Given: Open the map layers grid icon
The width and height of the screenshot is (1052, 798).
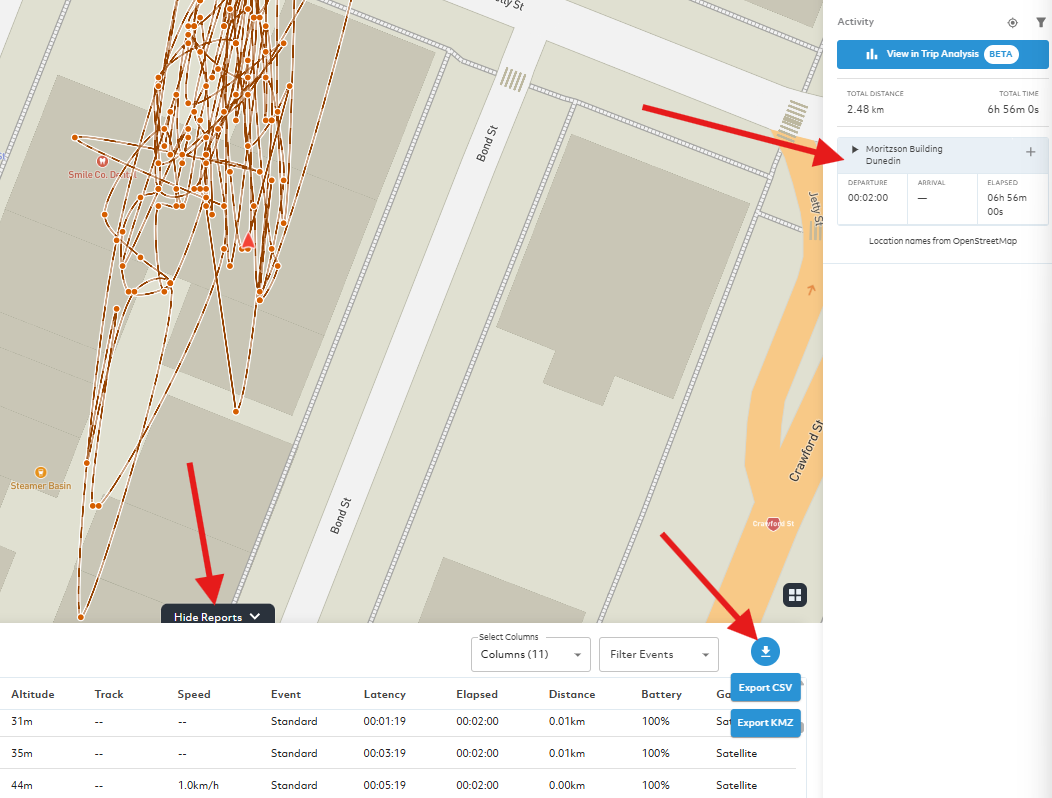Looking at the screenshot, I should (795, 595).
